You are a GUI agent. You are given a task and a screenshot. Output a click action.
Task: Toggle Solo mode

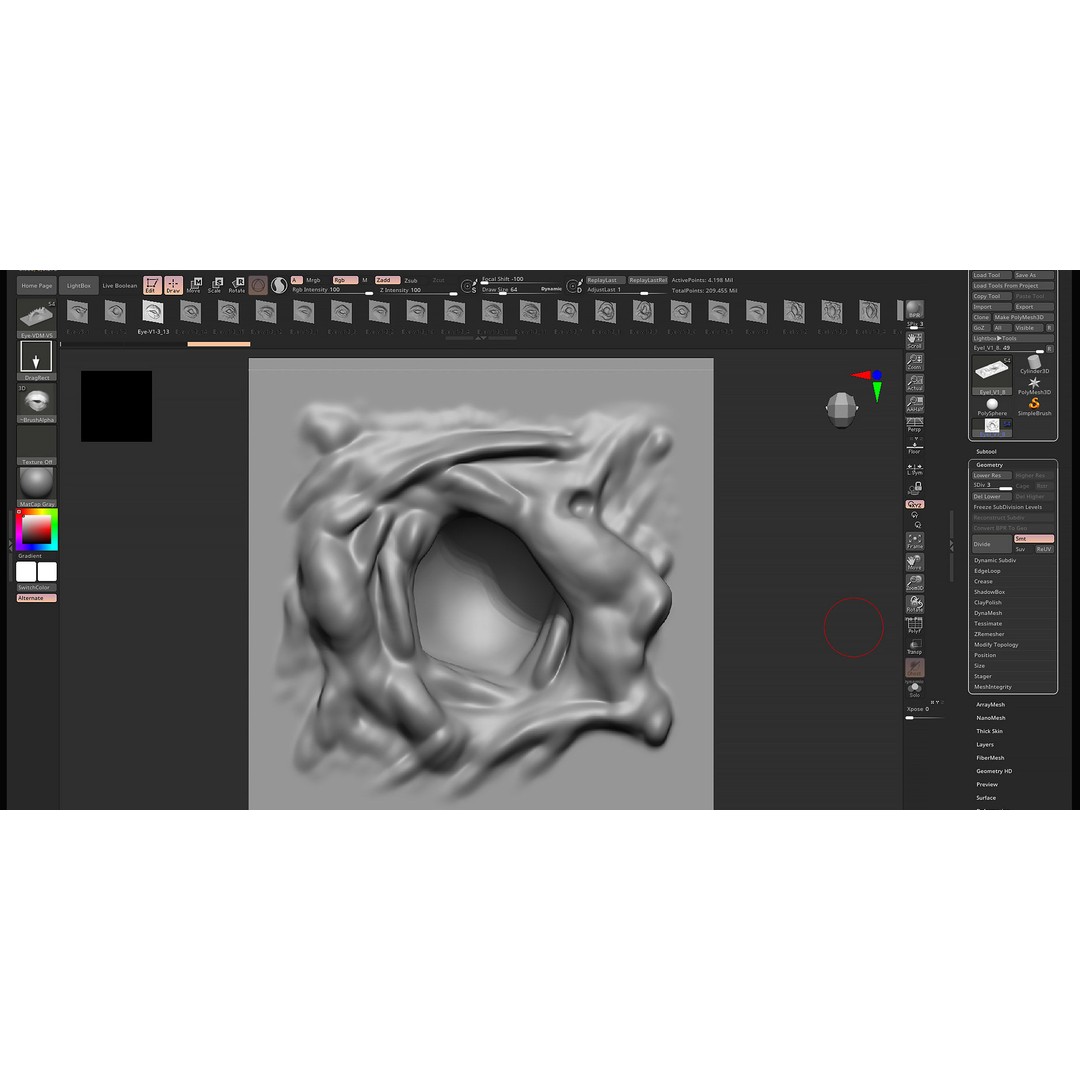[915, 689]
